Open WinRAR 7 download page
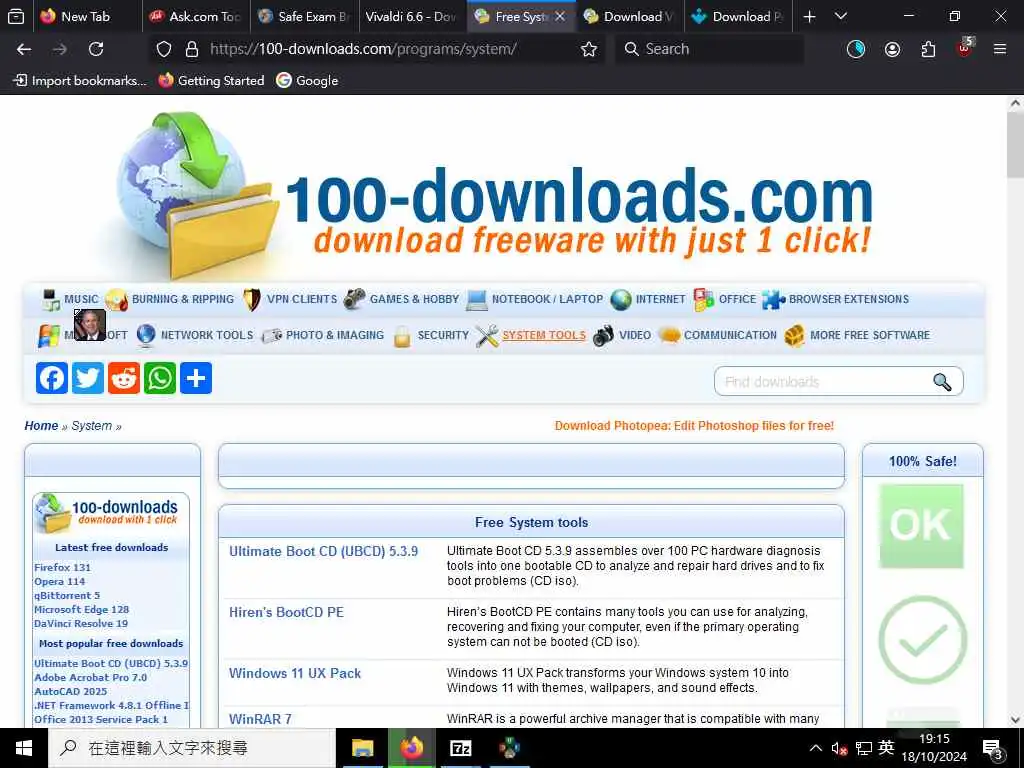 point(260,719)
